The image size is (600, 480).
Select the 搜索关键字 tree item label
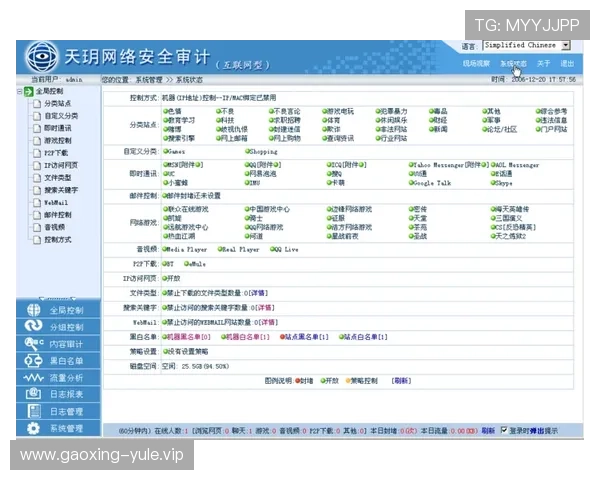(61, 190)
